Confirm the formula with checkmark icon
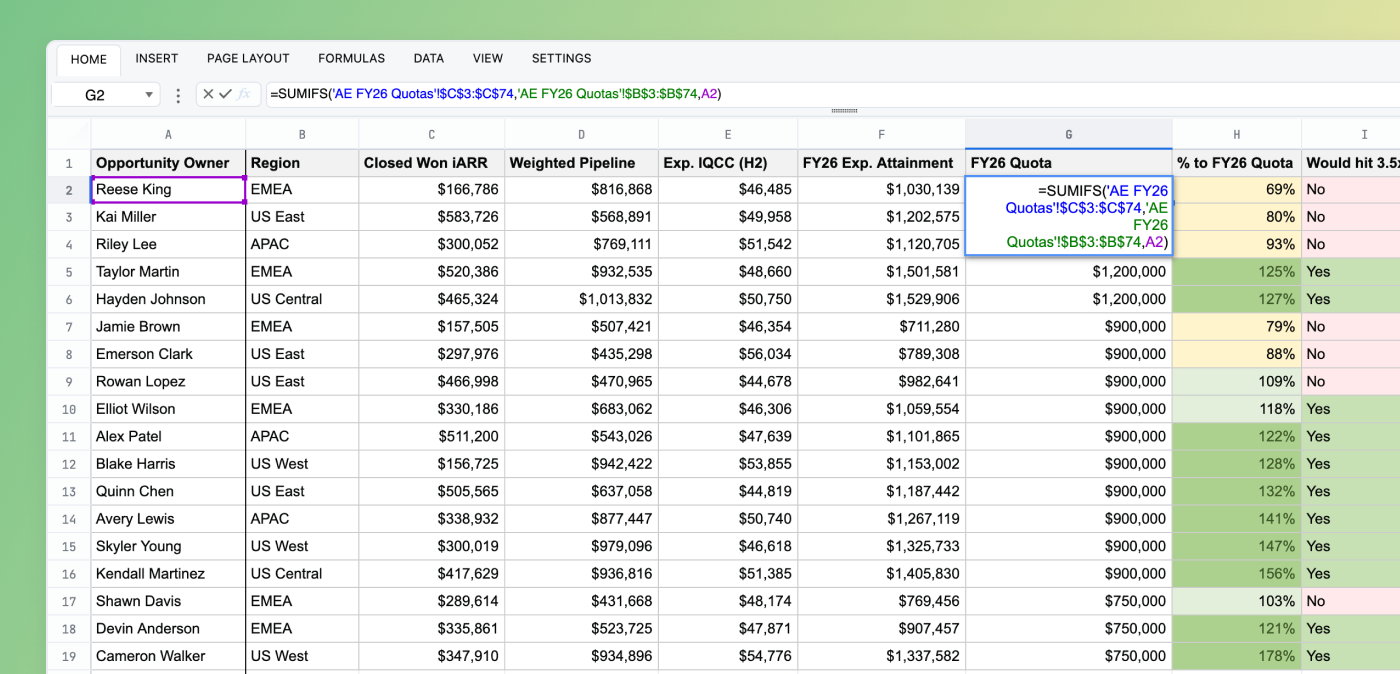This screenshot has height=674, width=1400. tap(225, 94)
